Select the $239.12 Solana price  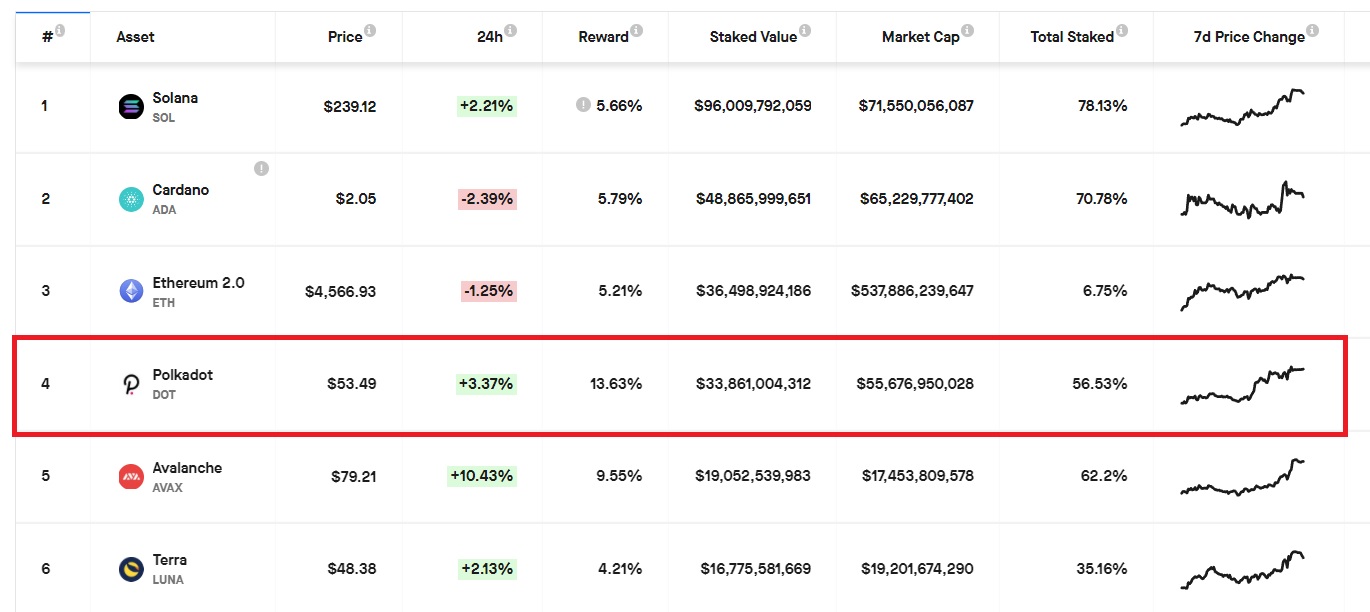click(350, 106)
